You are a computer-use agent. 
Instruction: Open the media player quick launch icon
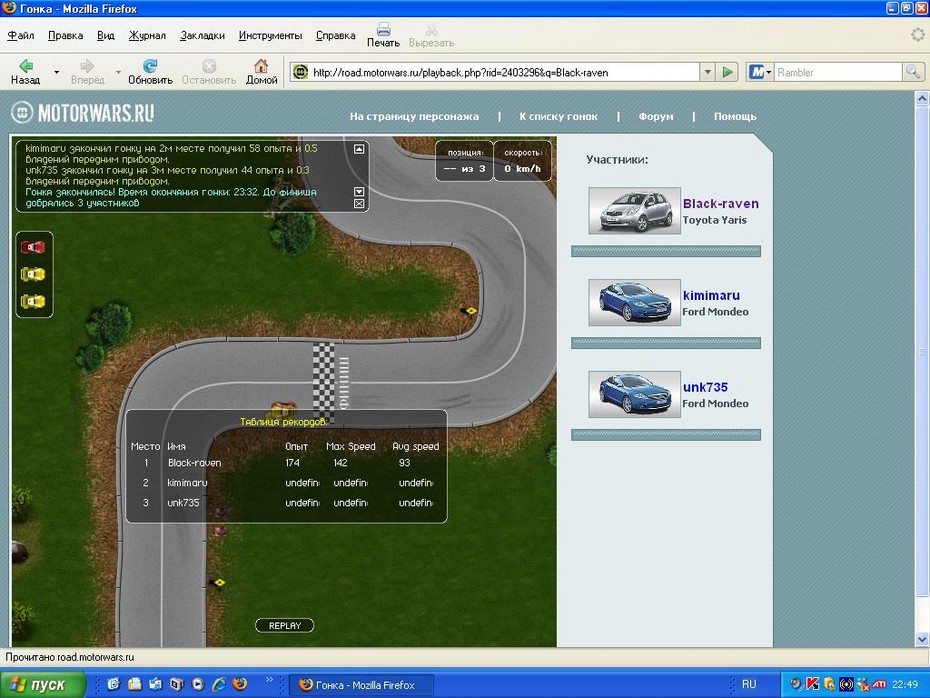click(198, 684)
